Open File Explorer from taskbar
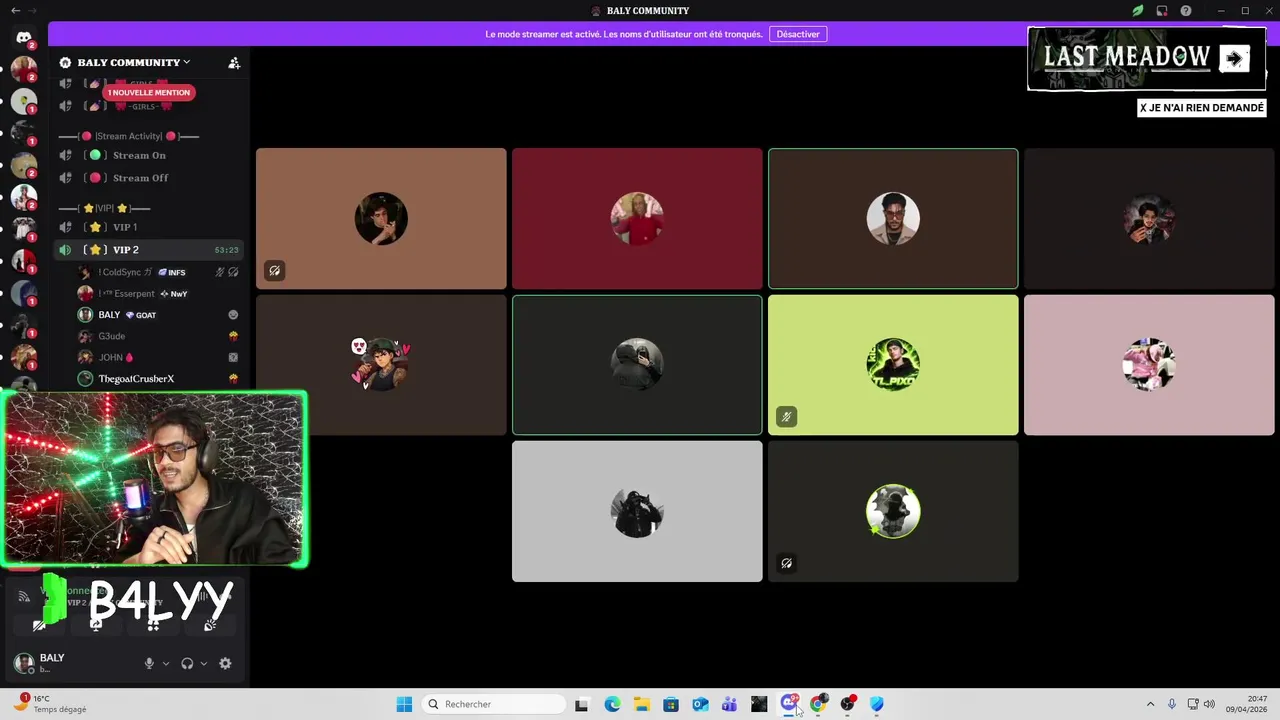The height and width of the screenshot is (720, 1280). [642, 704]
